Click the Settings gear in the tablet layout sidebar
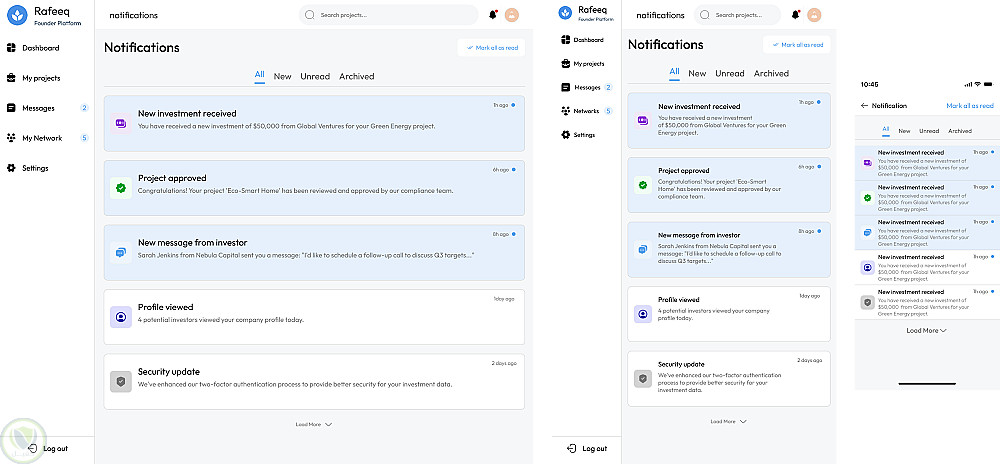Image resolution: width=1000 pixels, height=464 pixels. pos(566,135)
